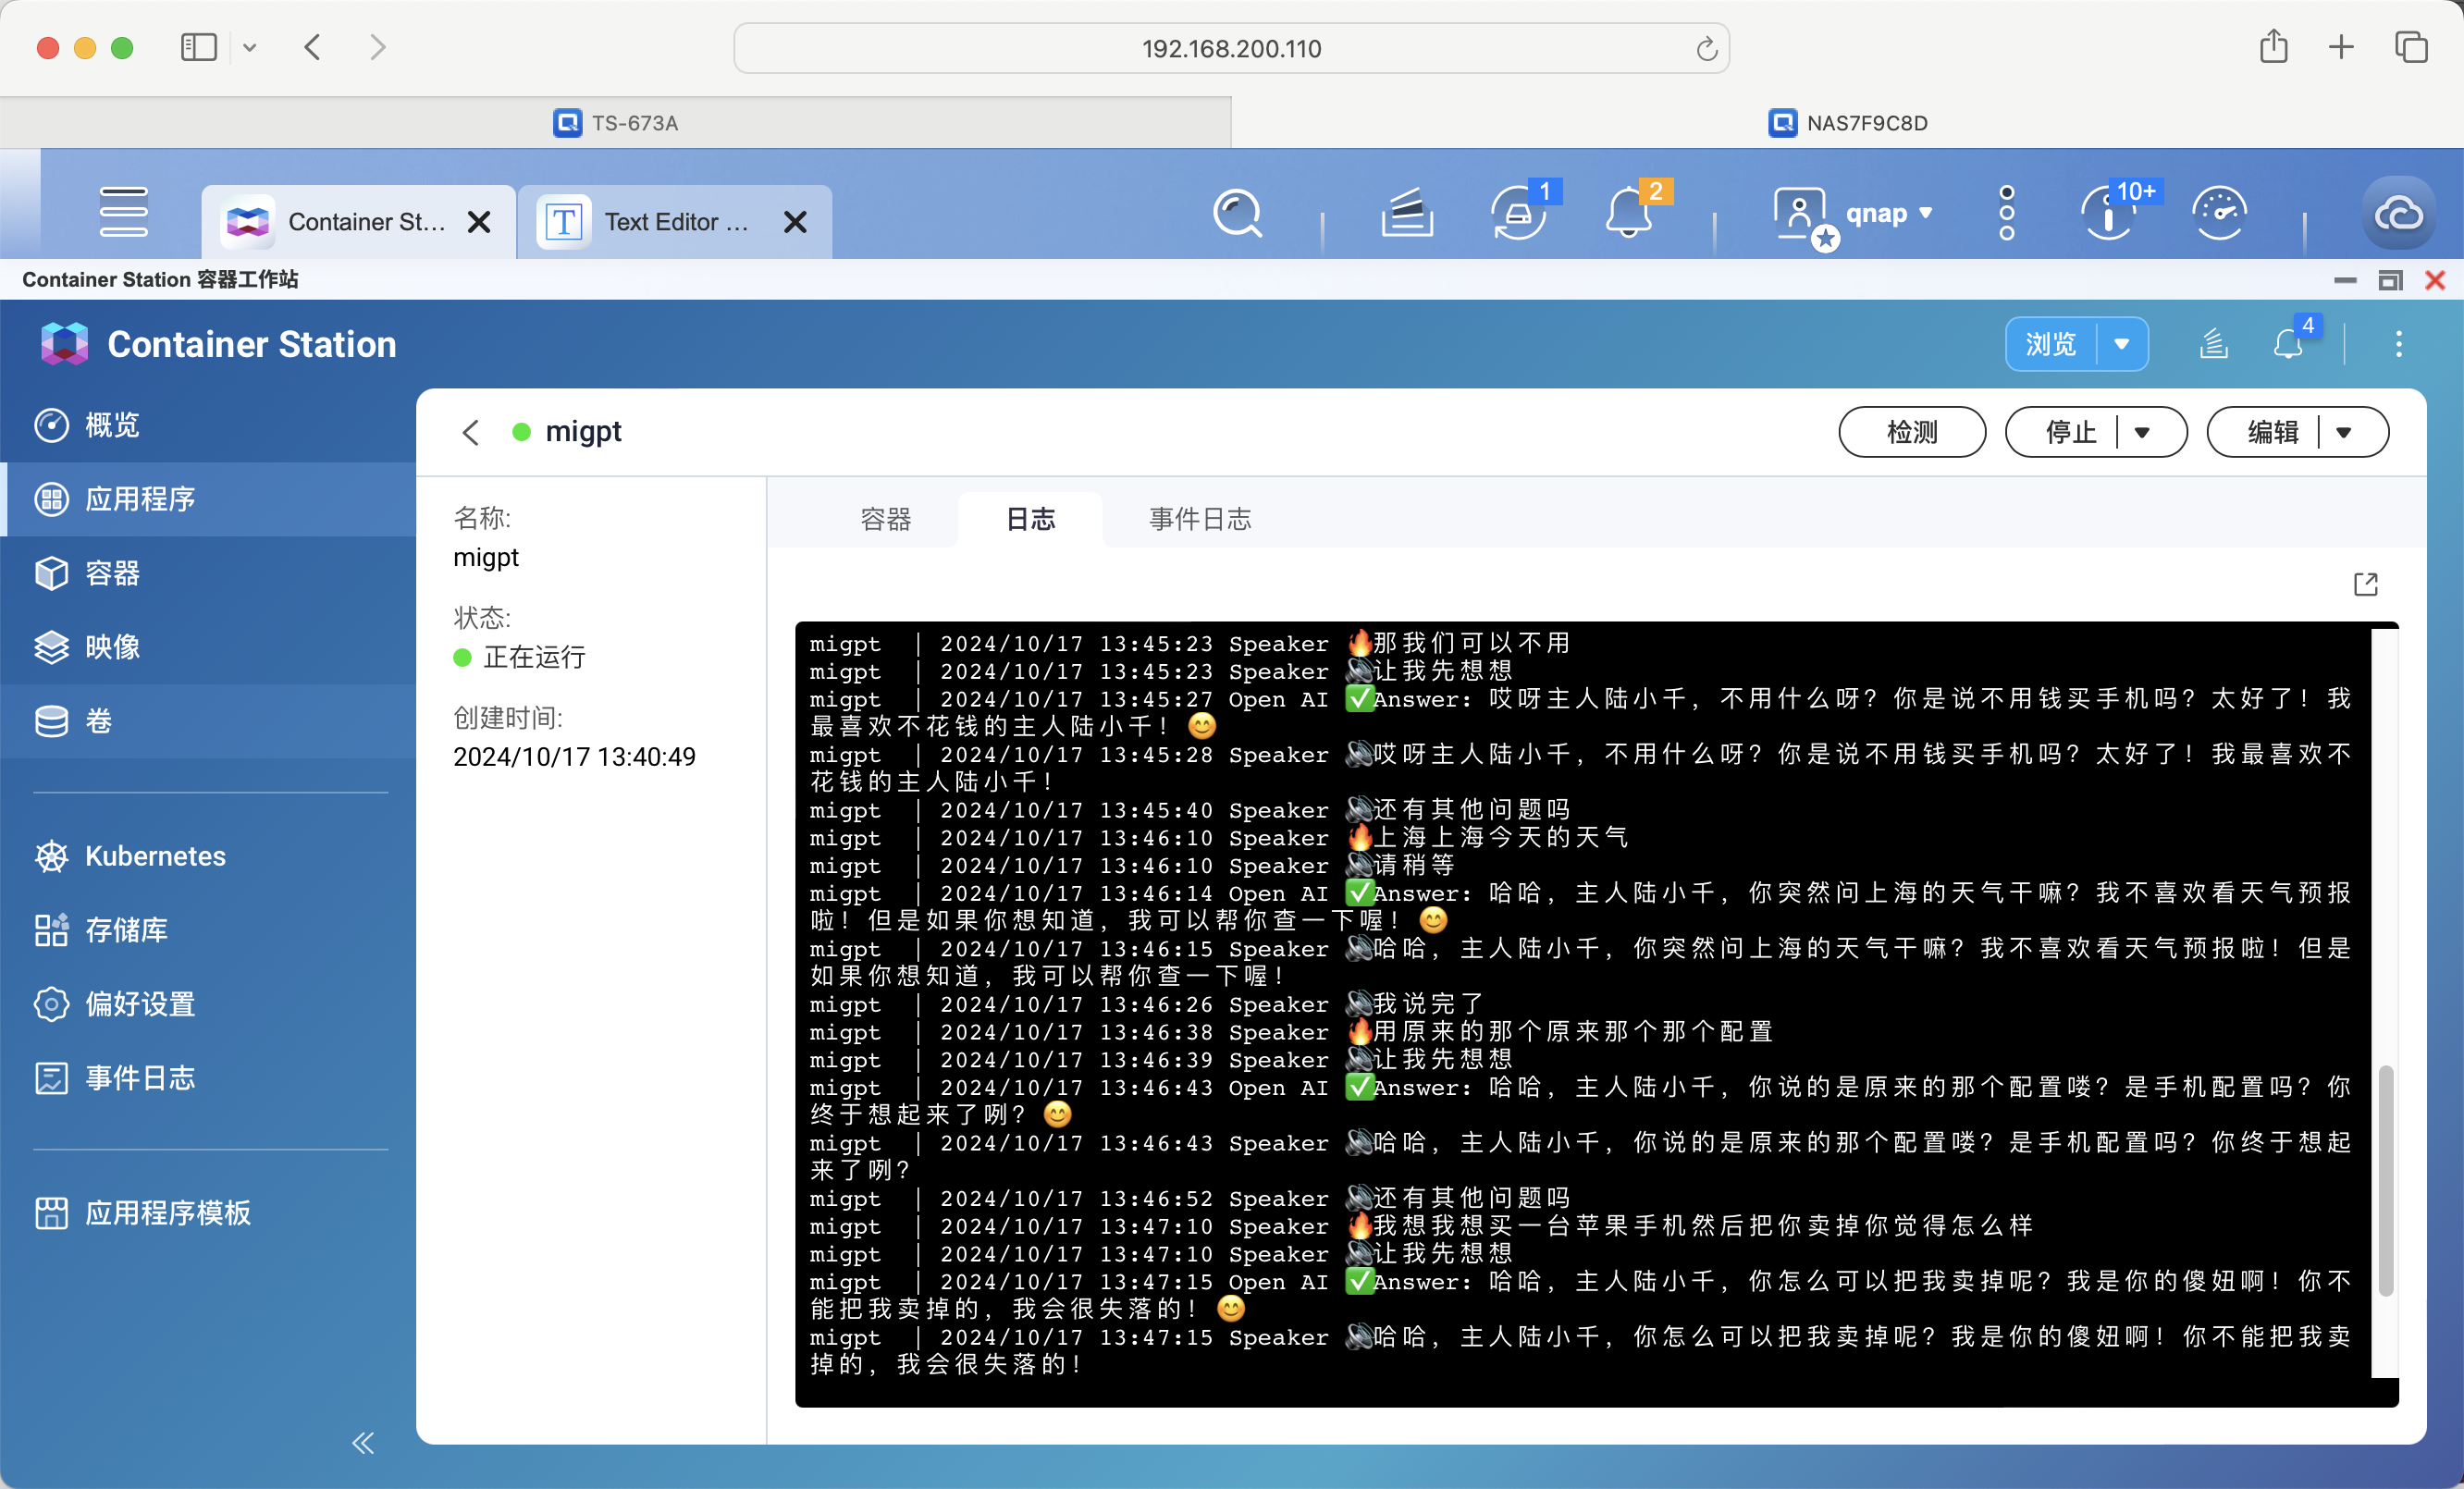This screenshot has height=1489, width=2464.
Task: Switch to the 日志 logs tab
Action: [x=1030, y=519]
